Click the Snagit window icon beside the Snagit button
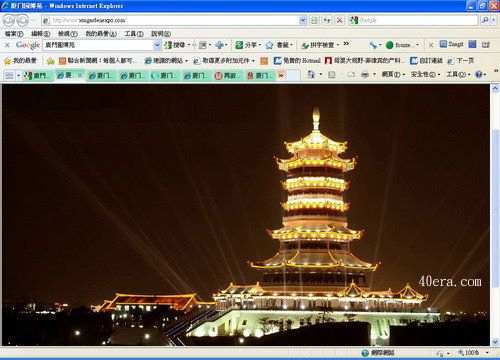 pyautogui.click(x=472, y=44)
